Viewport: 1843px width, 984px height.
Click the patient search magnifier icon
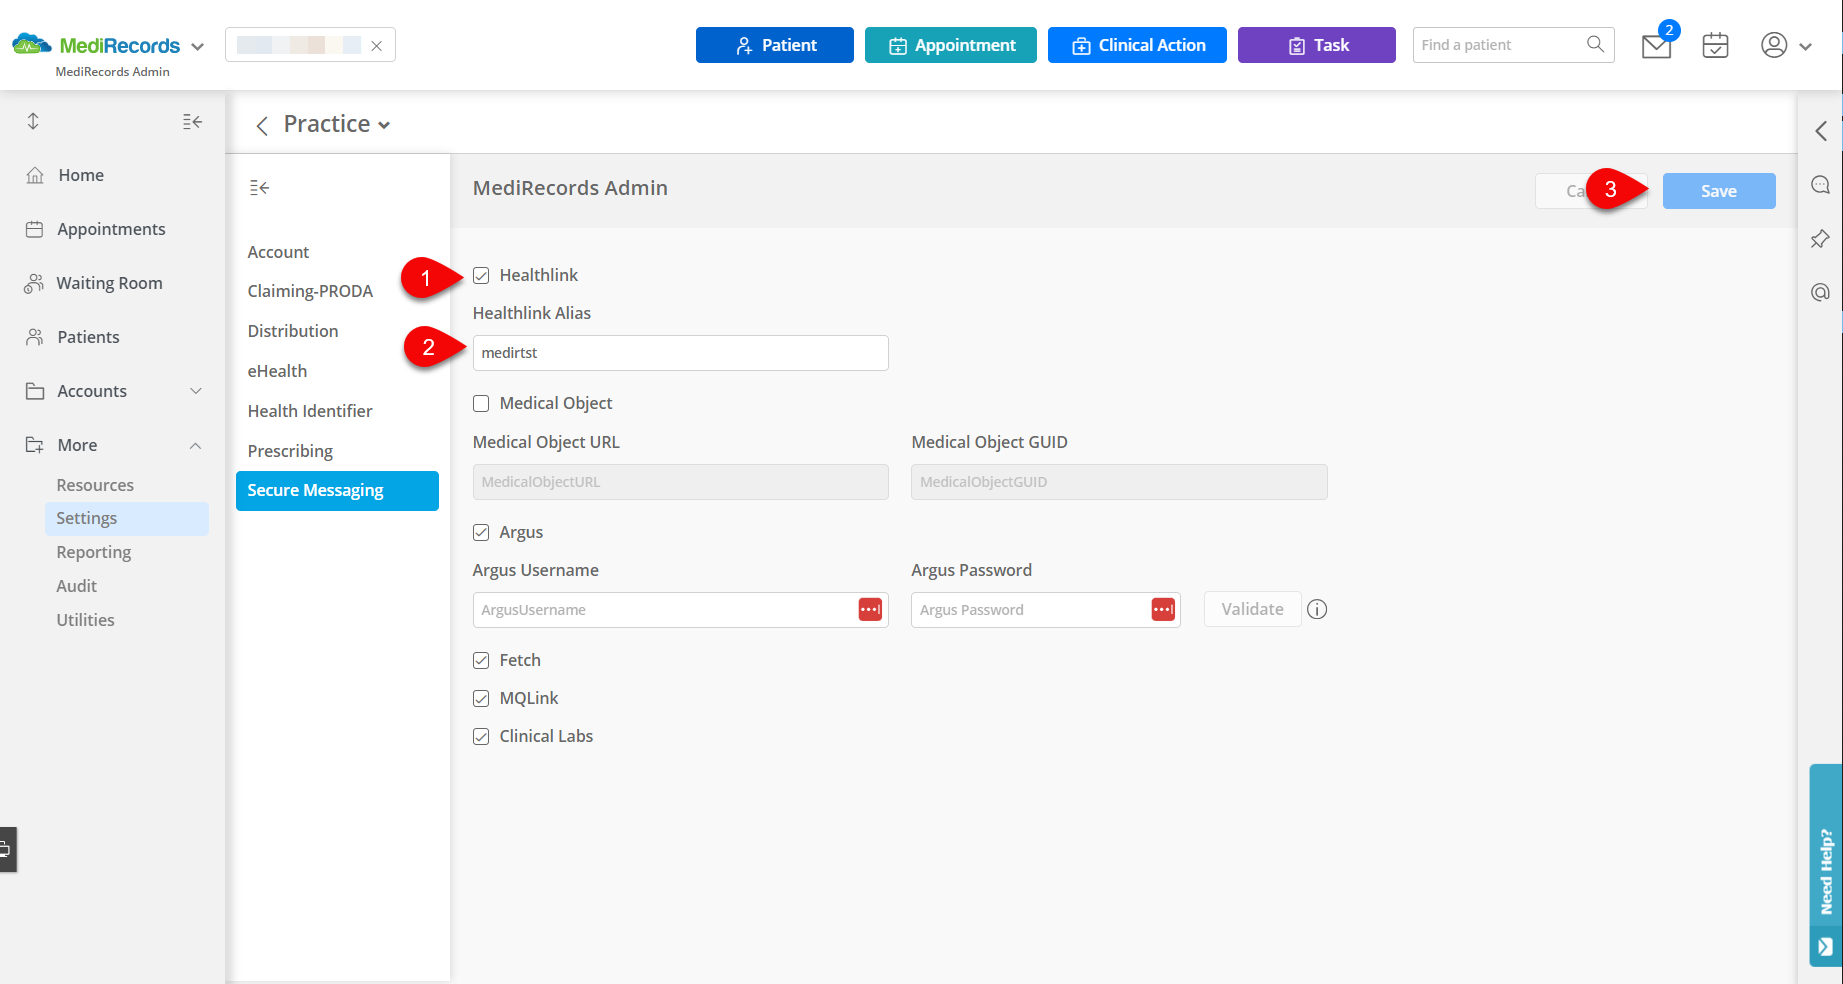click(x=1595, y=44)
